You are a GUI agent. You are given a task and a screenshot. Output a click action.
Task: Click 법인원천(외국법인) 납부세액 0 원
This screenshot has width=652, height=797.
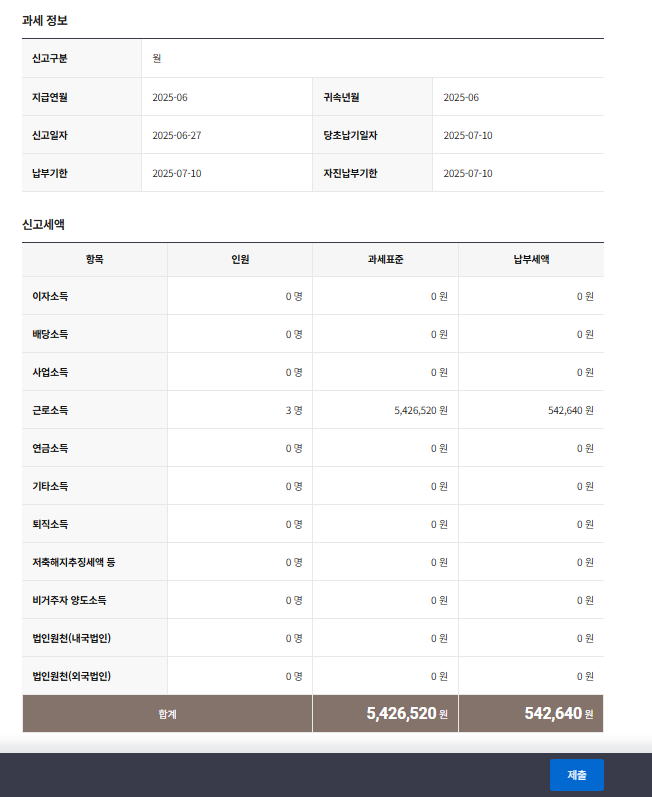point(585,676)
